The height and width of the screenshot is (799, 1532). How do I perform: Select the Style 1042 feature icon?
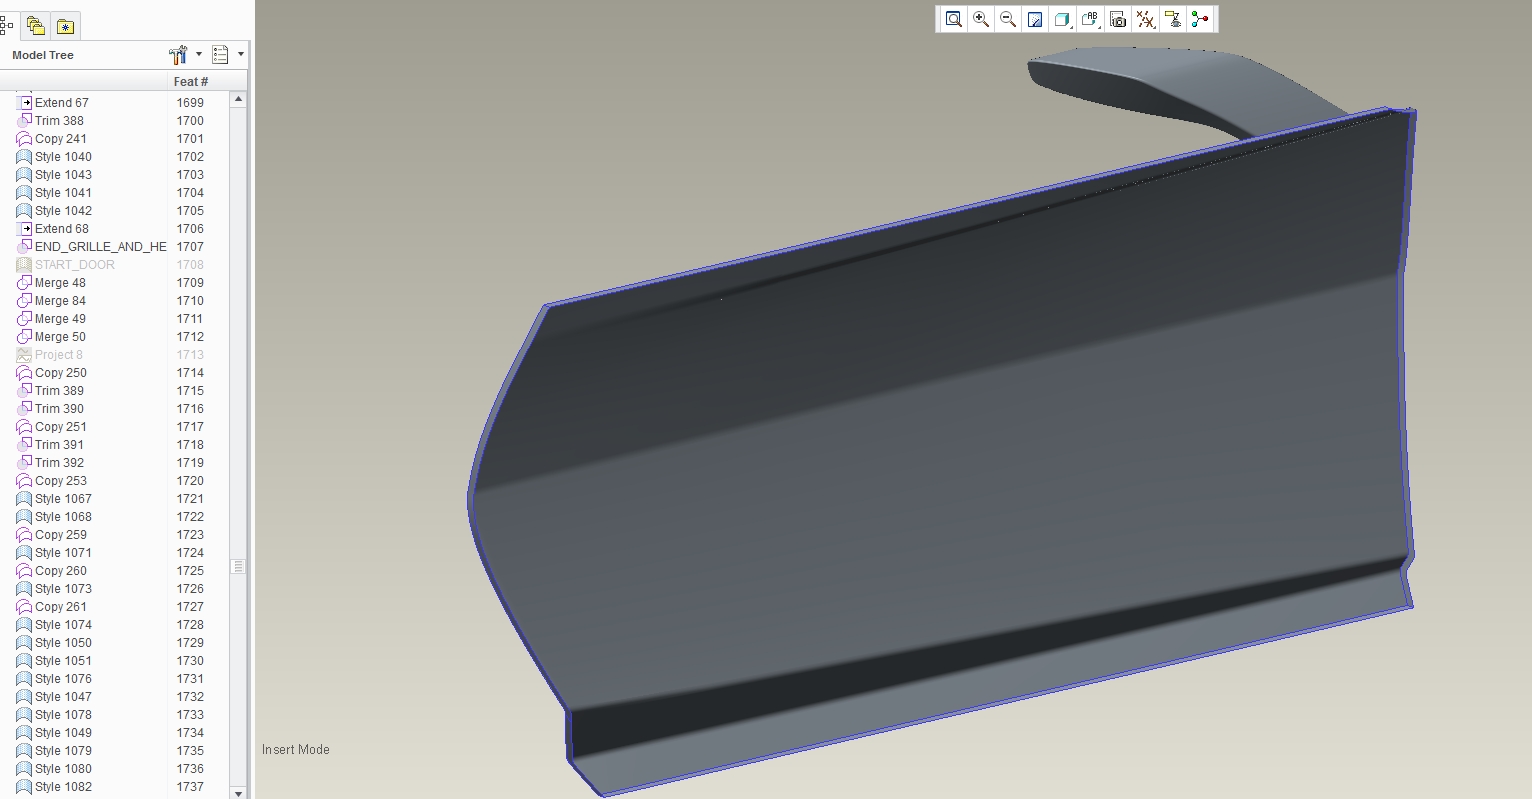(25, 211)
